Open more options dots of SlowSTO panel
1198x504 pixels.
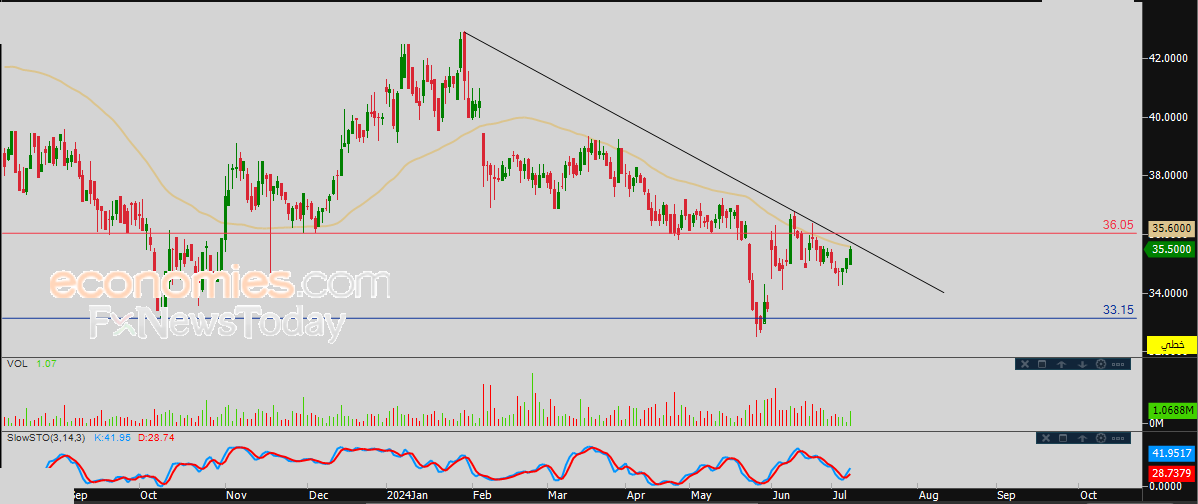click(x=1118, y=438)
